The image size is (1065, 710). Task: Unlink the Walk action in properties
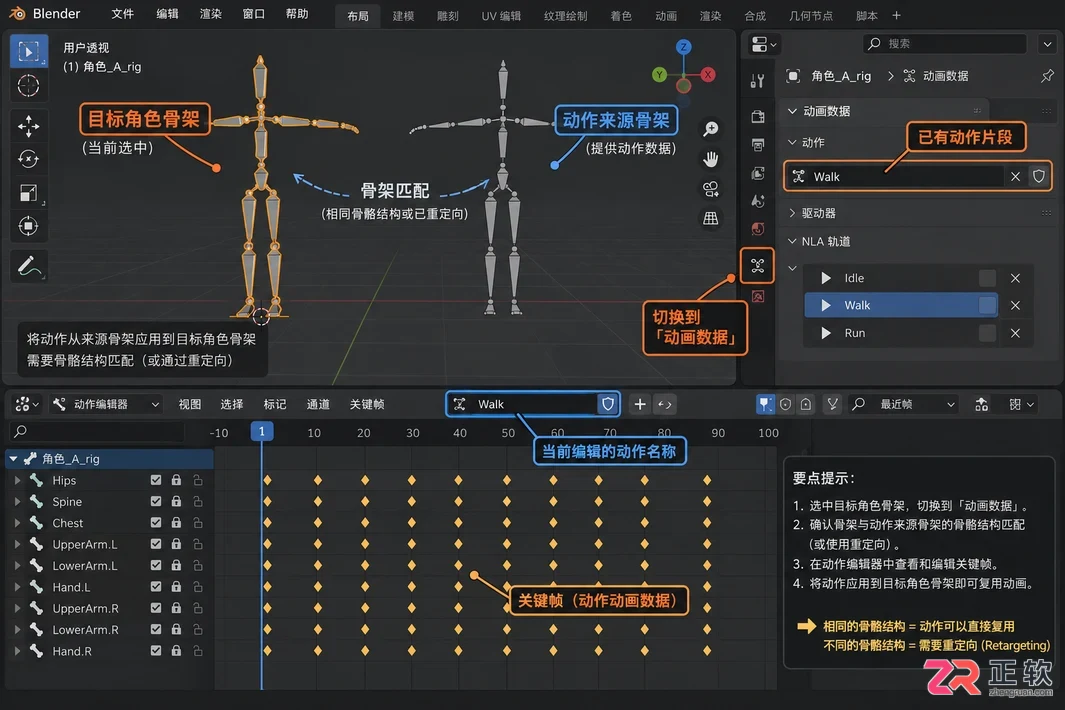coord(1015,177)
